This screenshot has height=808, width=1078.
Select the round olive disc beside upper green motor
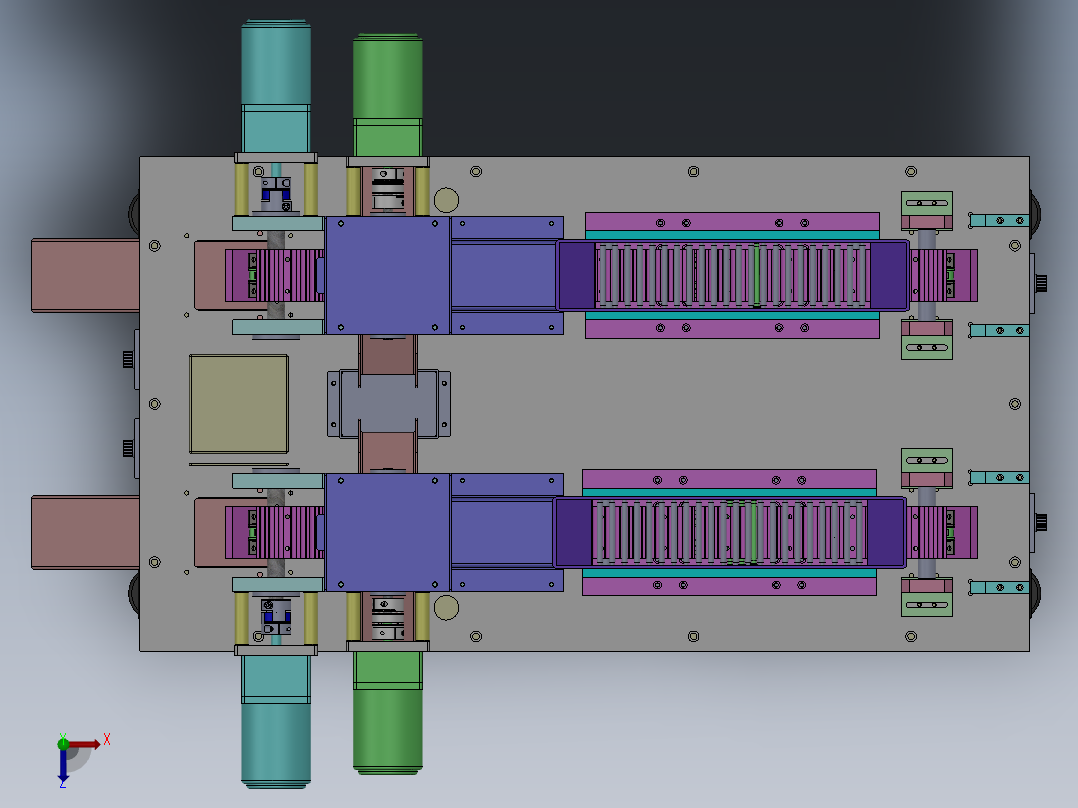[446, 200]
